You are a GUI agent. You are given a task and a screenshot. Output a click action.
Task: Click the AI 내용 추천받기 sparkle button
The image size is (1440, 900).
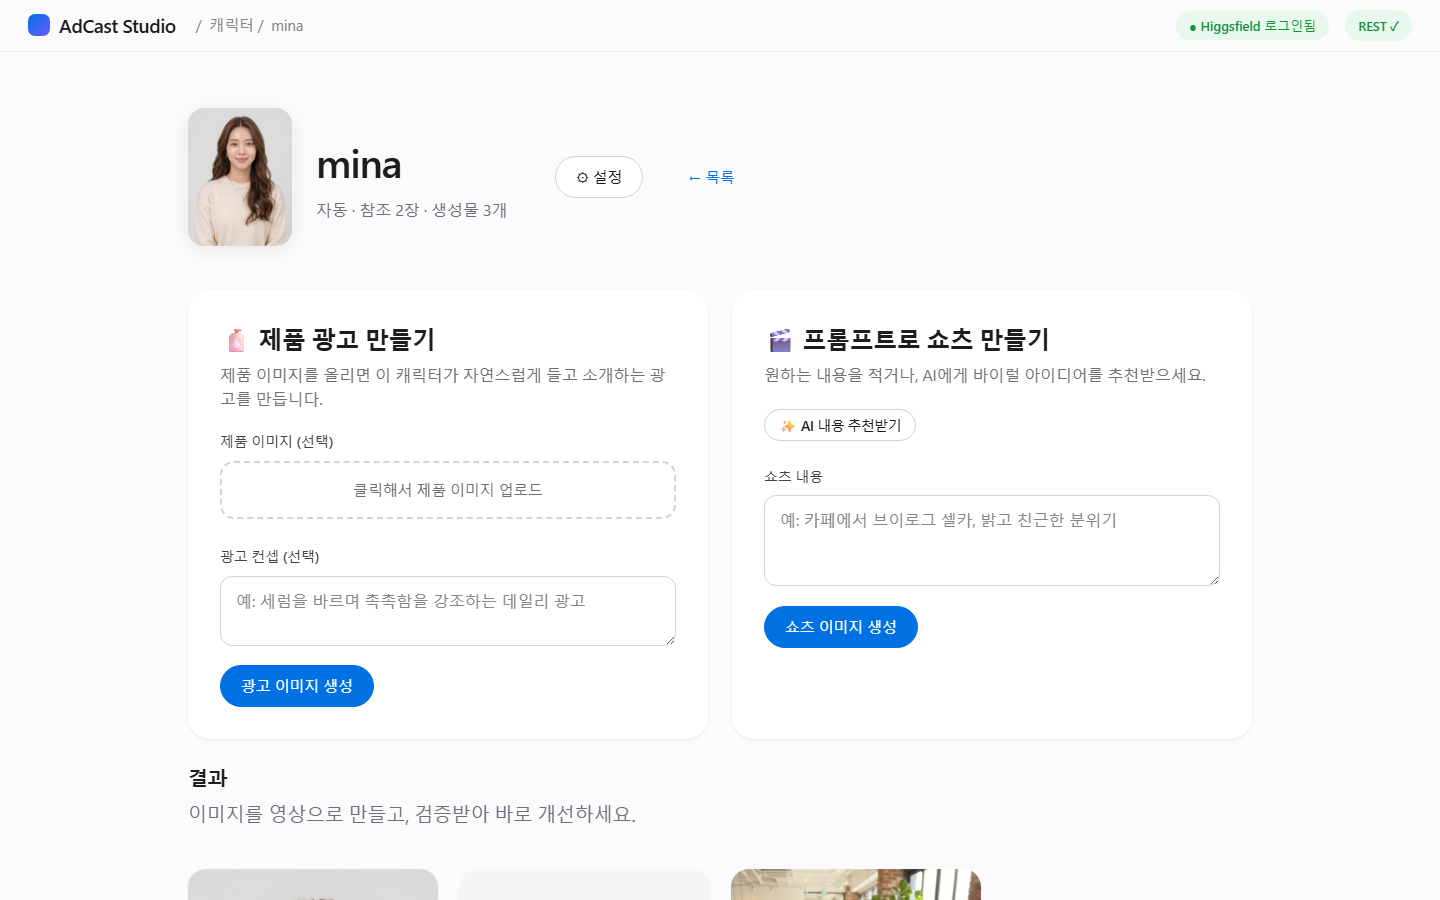pos(840,425)
